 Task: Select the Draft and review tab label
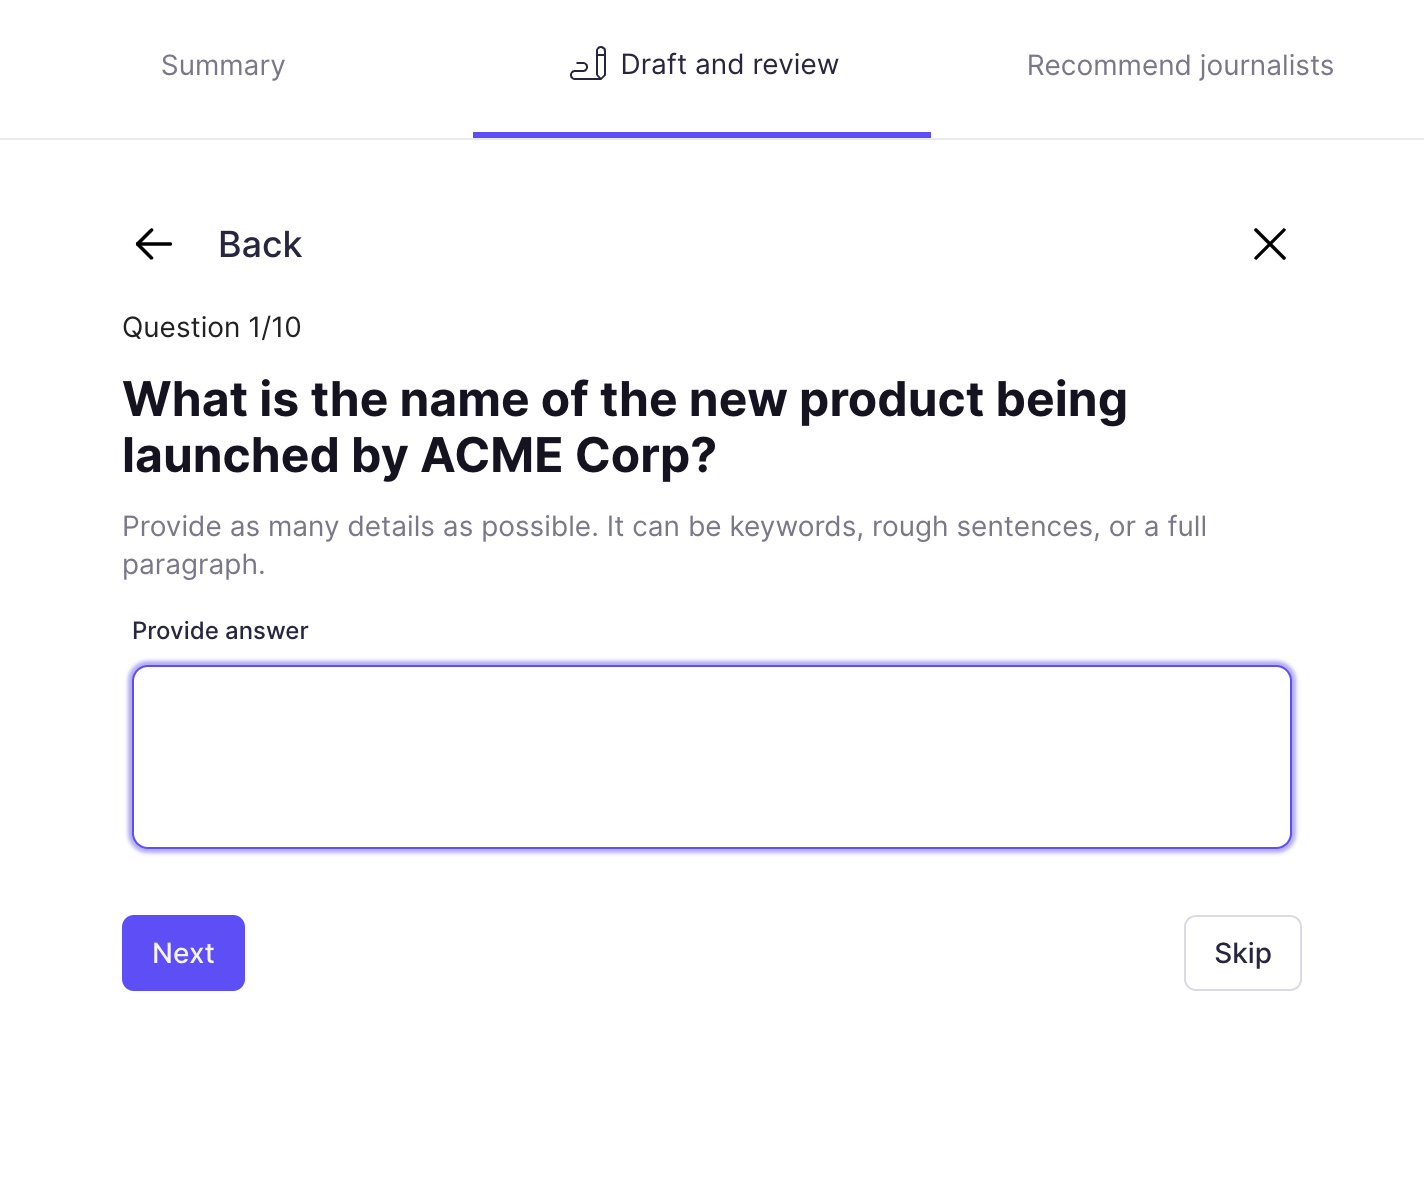pos(730,64)
